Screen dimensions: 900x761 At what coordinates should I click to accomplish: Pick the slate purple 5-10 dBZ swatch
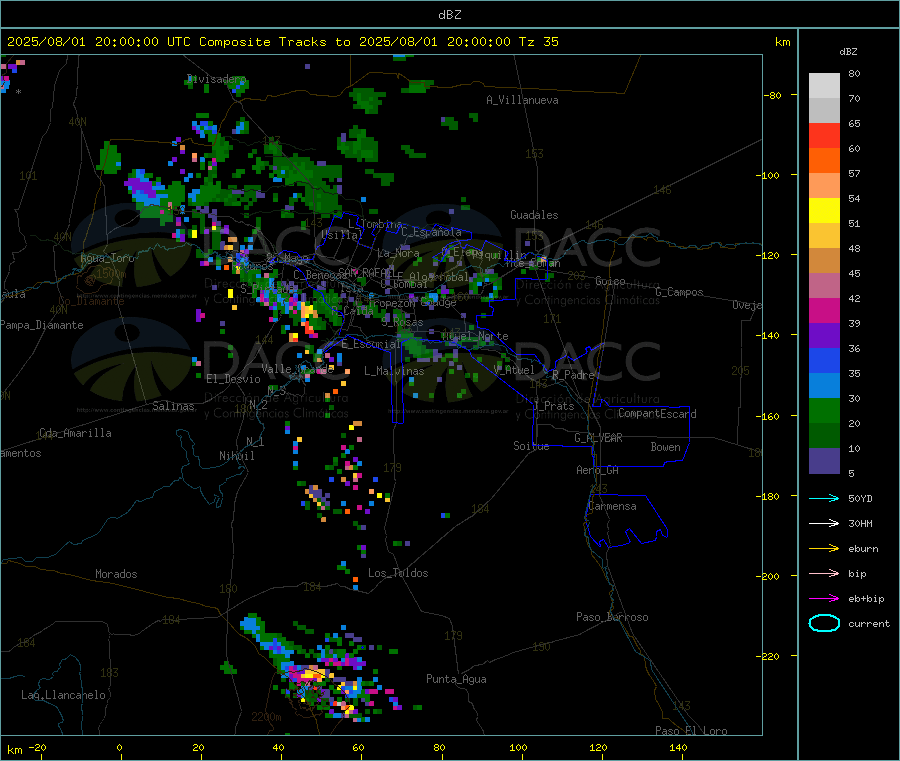coord(824,461)
